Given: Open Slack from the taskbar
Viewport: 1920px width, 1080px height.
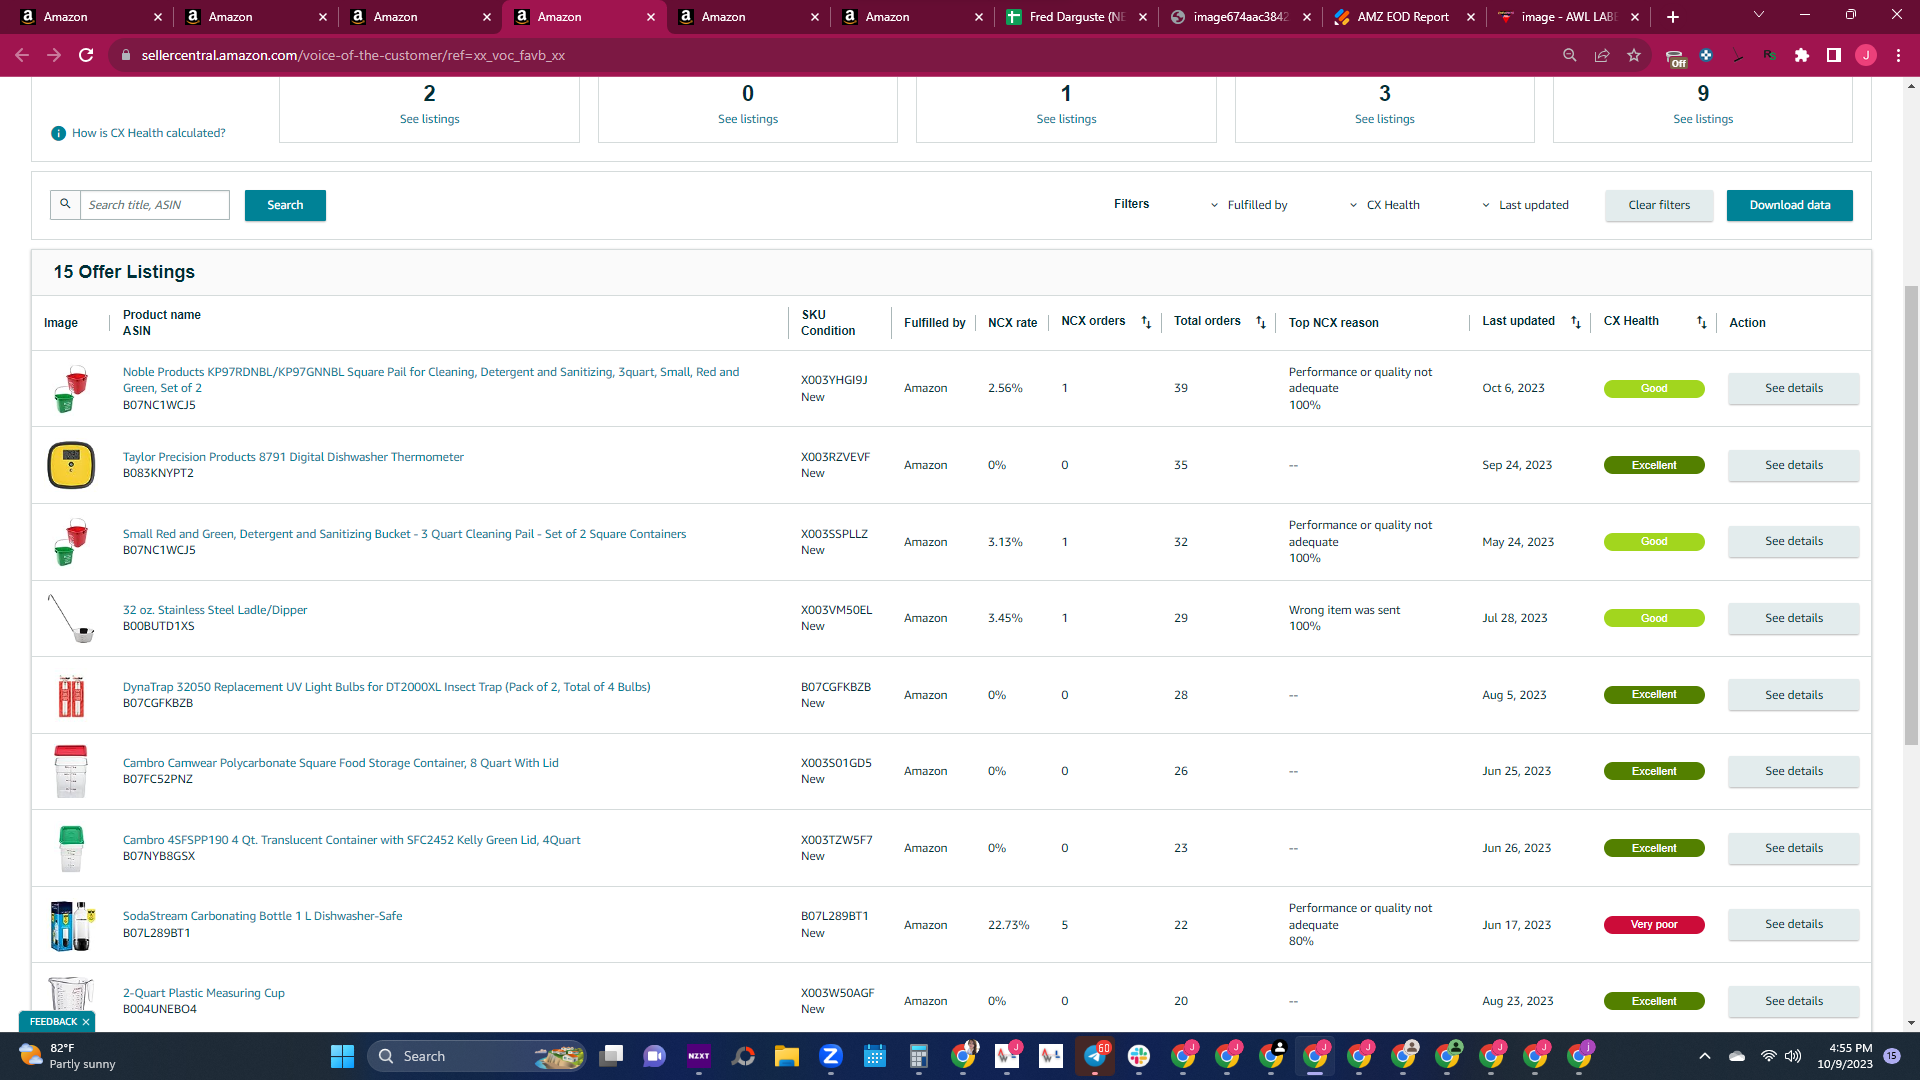Looking at the screenshot, I should [1139, 1056].
